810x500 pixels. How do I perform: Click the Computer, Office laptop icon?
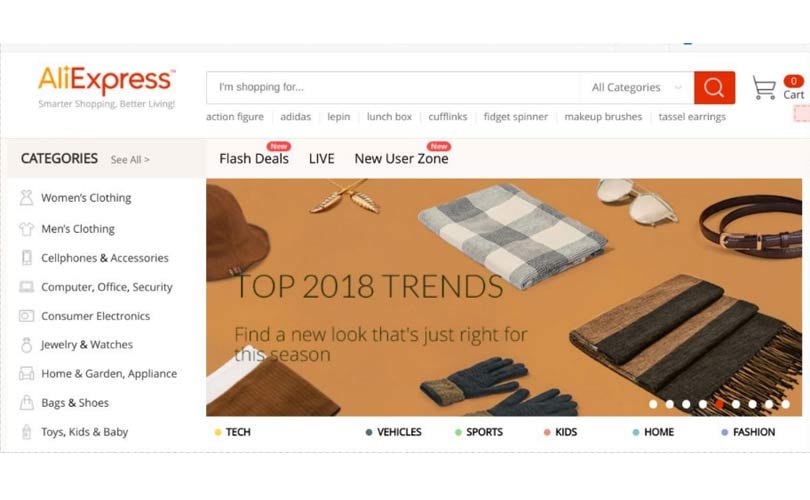(26, 287)
